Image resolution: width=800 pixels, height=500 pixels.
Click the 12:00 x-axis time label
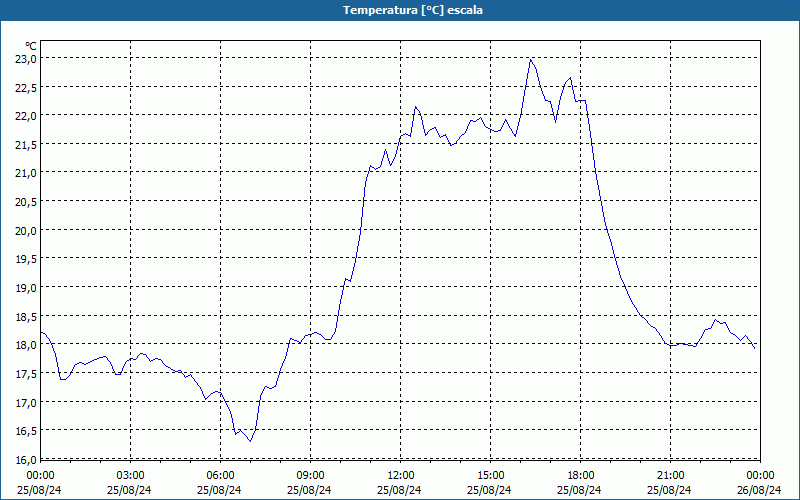pos(401,476)
